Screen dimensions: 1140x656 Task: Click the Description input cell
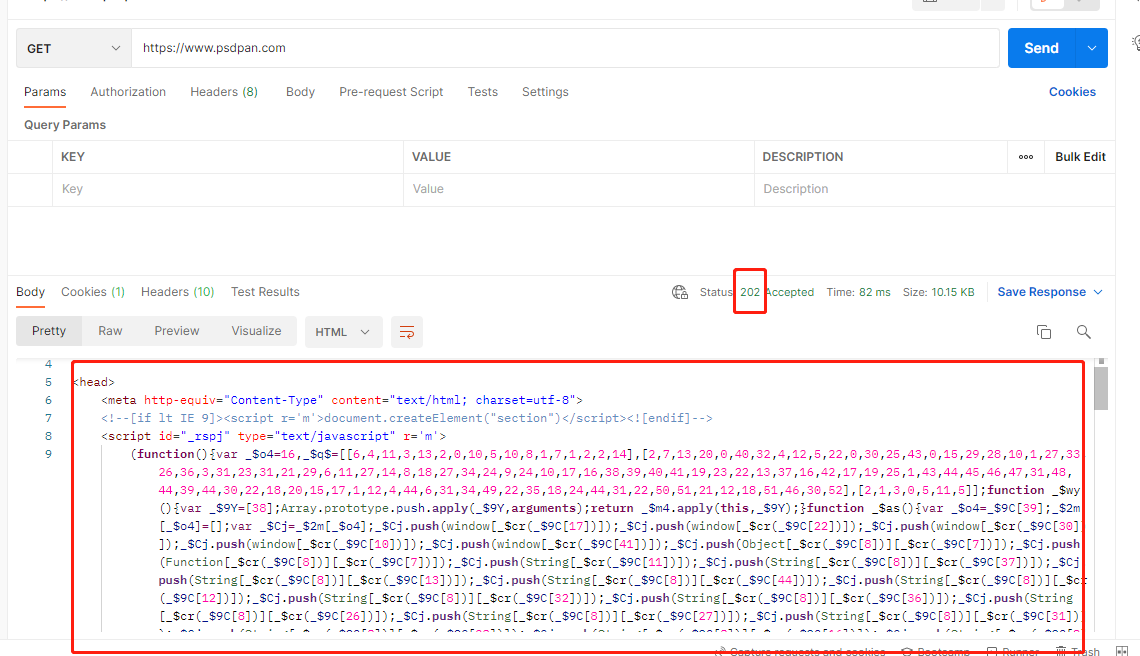coord(934,189)
